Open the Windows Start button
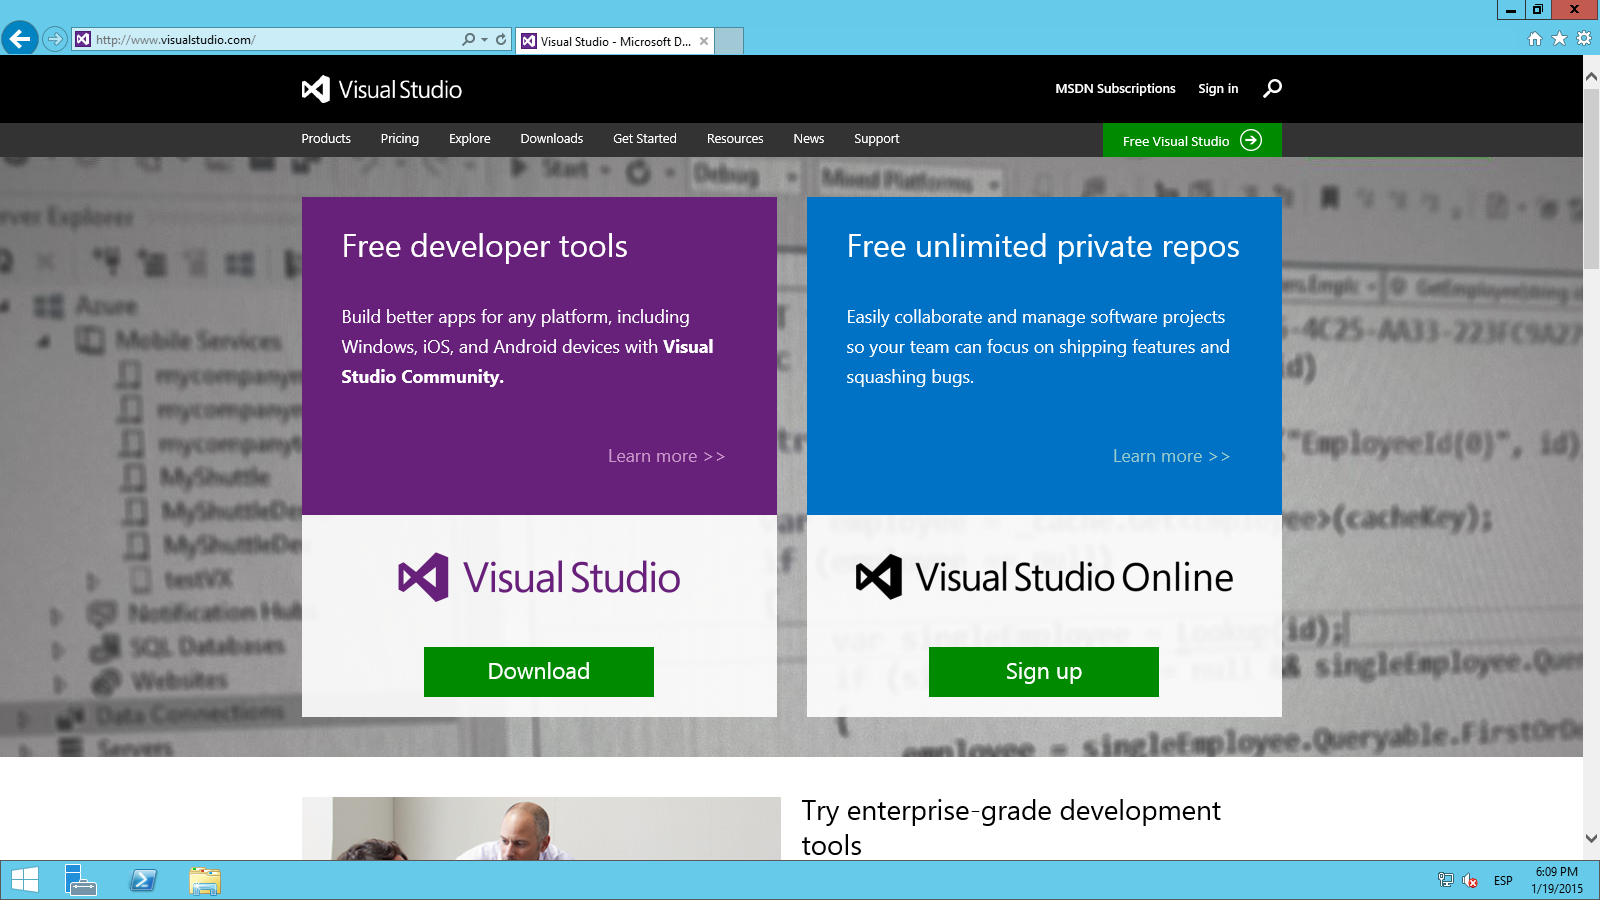1600x900 pixels. tap(25, 880)
